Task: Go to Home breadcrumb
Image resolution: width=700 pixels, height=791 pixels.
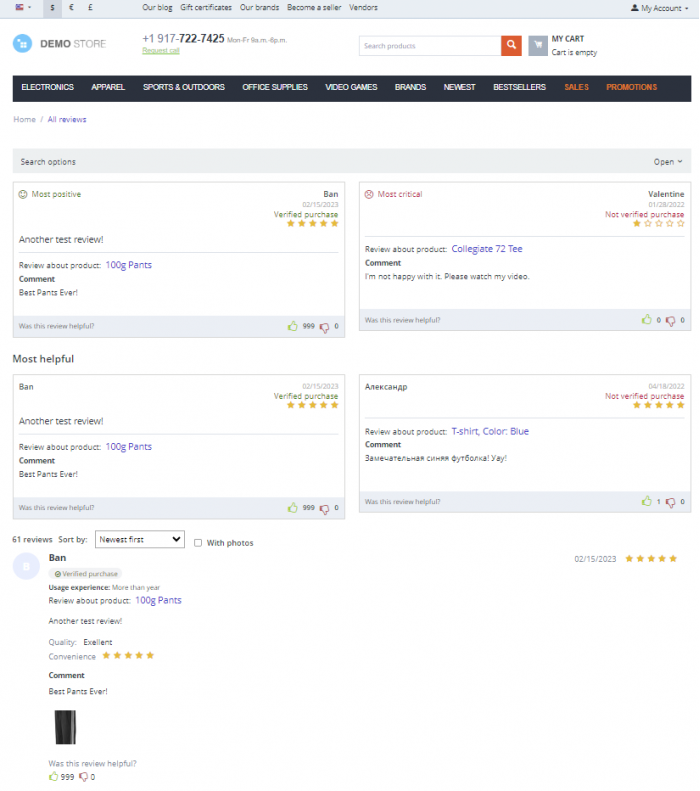Action: pos(24,120)
